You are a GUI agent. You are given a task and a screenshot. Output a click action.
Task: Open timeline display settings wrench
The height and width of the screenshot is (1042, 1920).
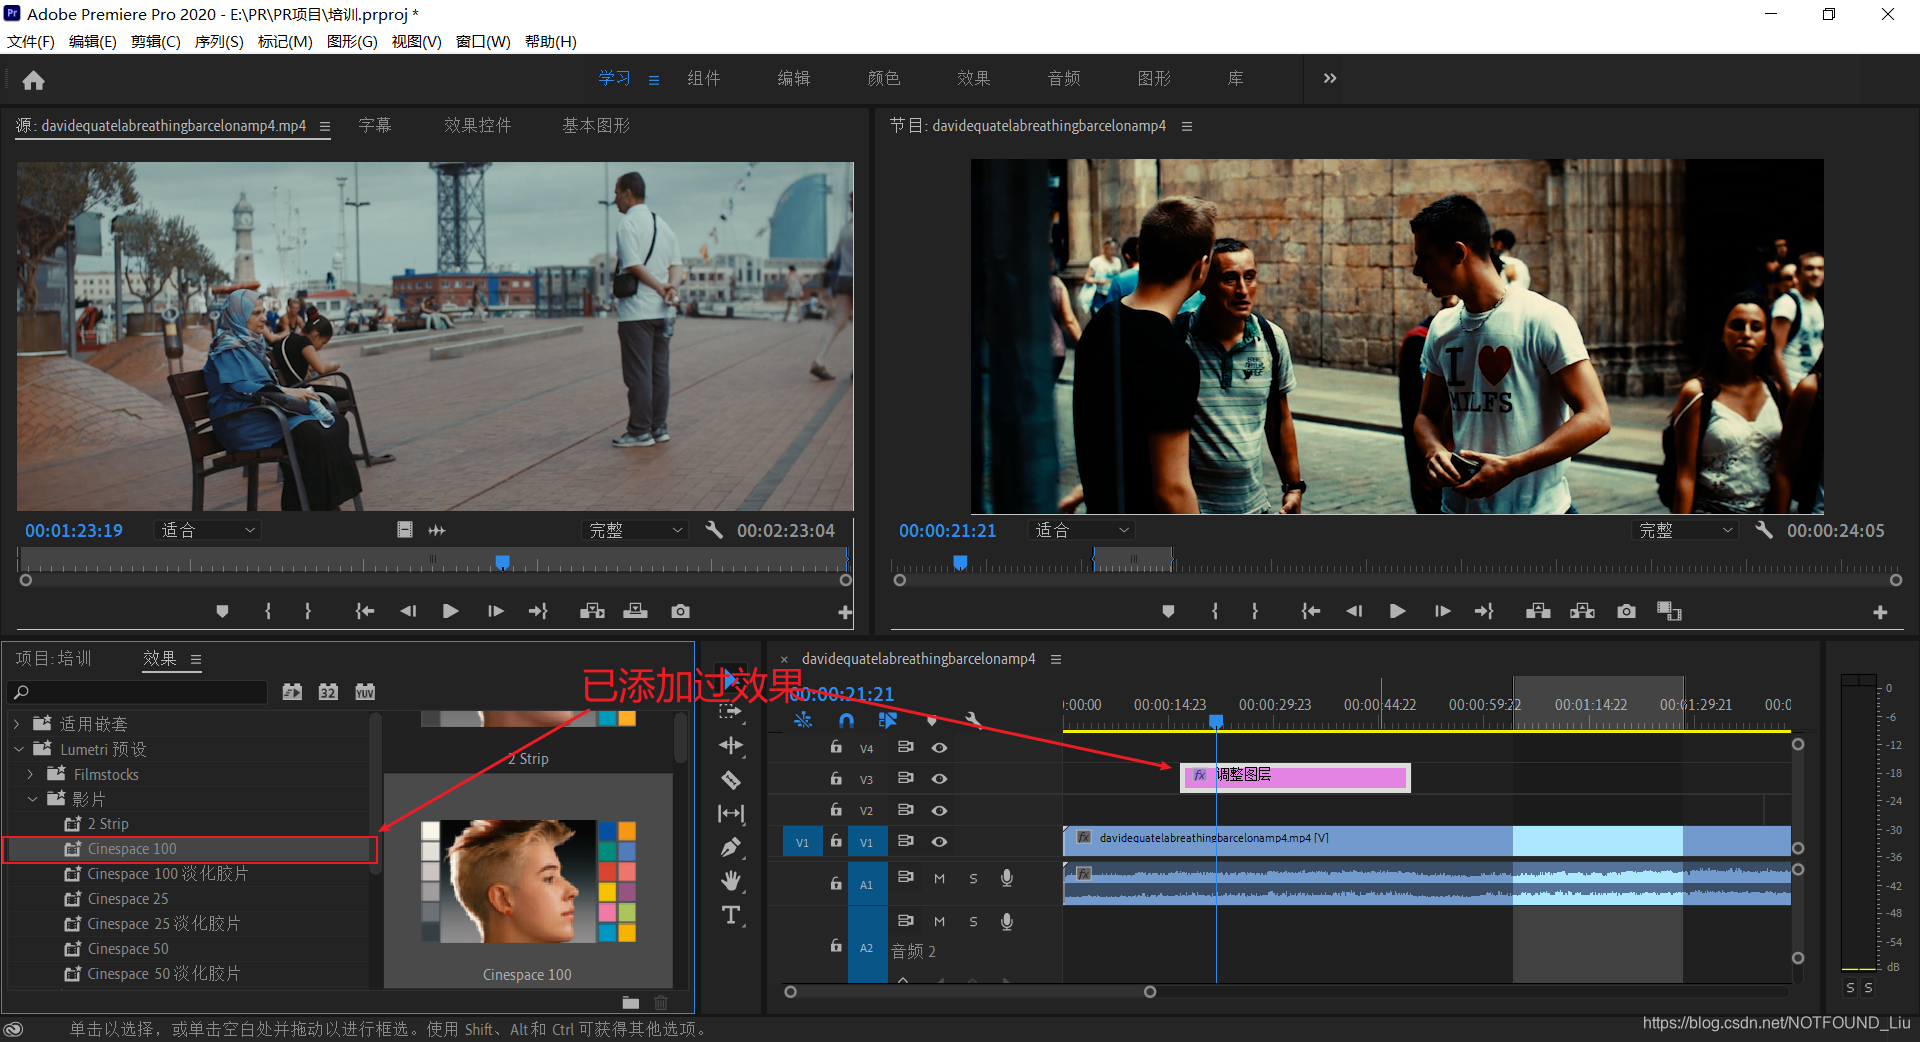[x=974, y=720]
